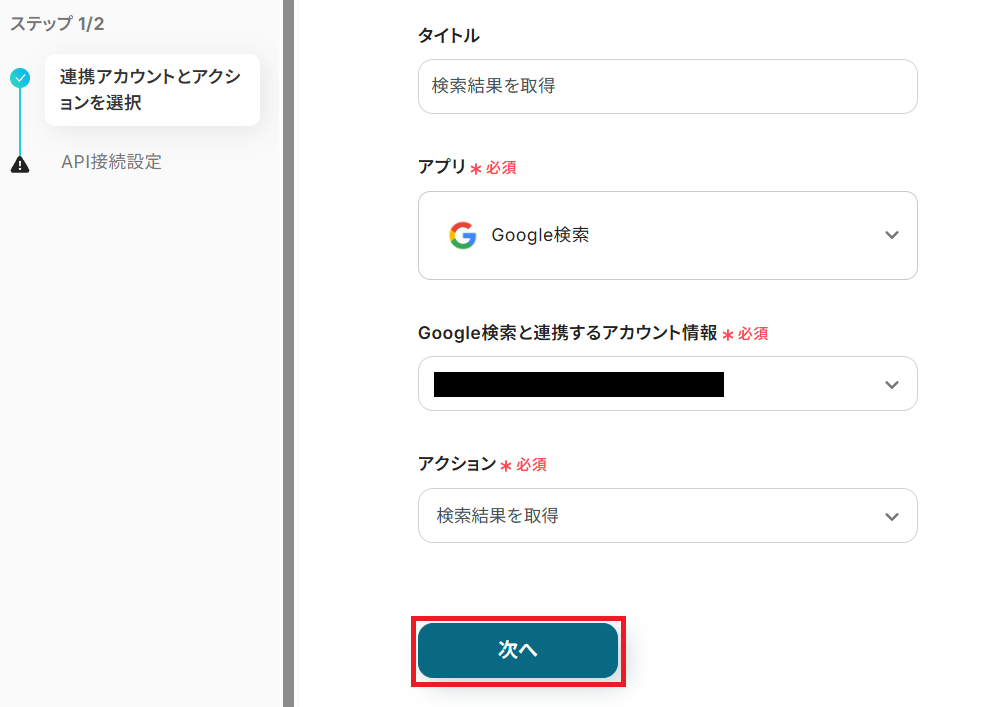
Task: Click the teal checkmark step icon
Action: (x=20, y=78)
